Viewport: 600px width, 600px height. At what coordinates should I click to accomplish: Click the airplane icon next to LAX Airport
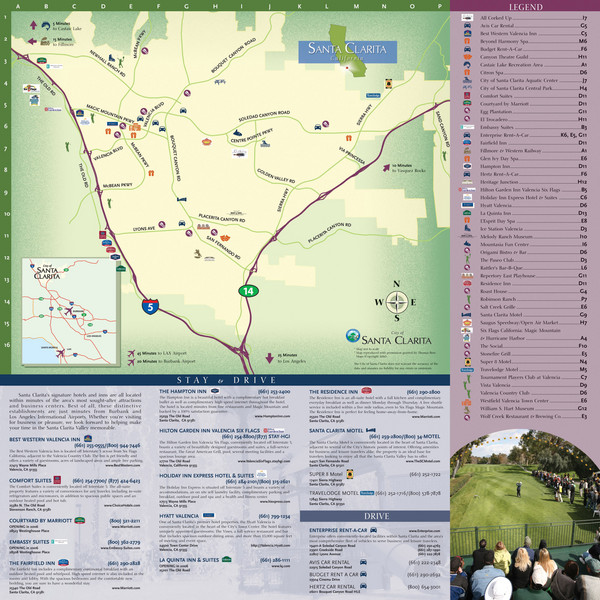[131, 353]
